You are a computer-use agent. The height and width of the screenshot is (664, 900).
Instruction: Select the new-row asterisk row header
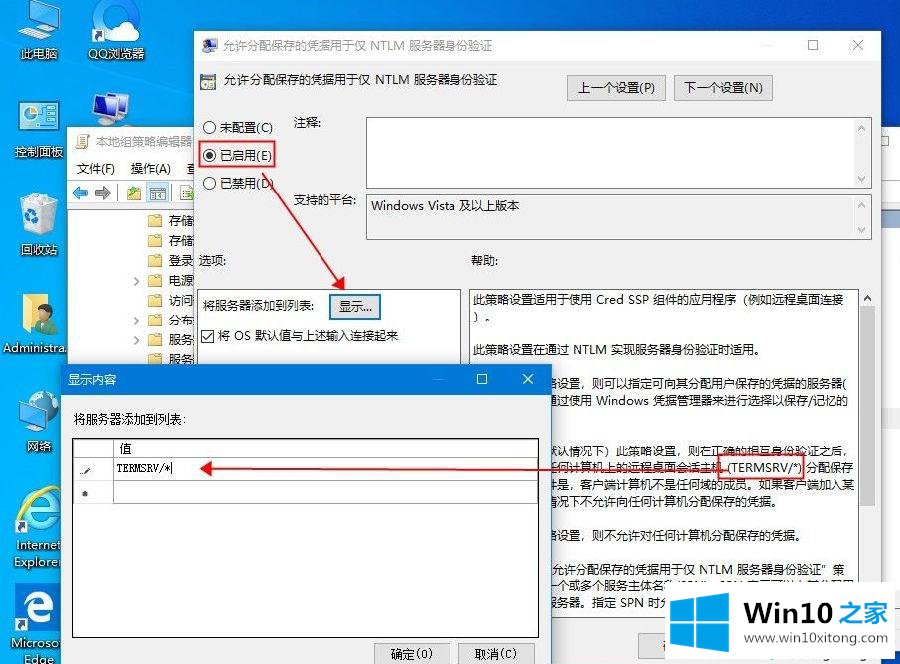[x=93, y=493]
